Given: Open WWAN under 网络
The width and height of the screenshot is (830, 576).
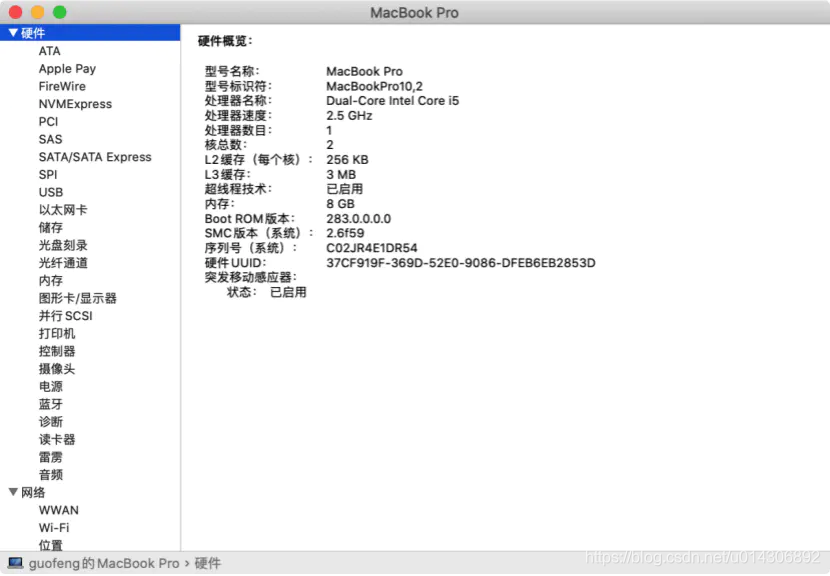Looking at the screenshot, I should pyautogui.click(x=58, y=510).
